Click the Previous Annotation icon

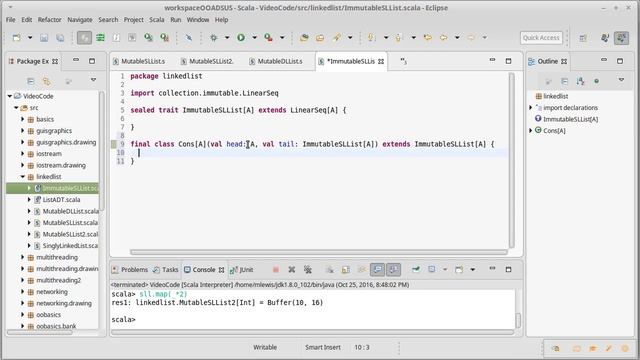399,38
